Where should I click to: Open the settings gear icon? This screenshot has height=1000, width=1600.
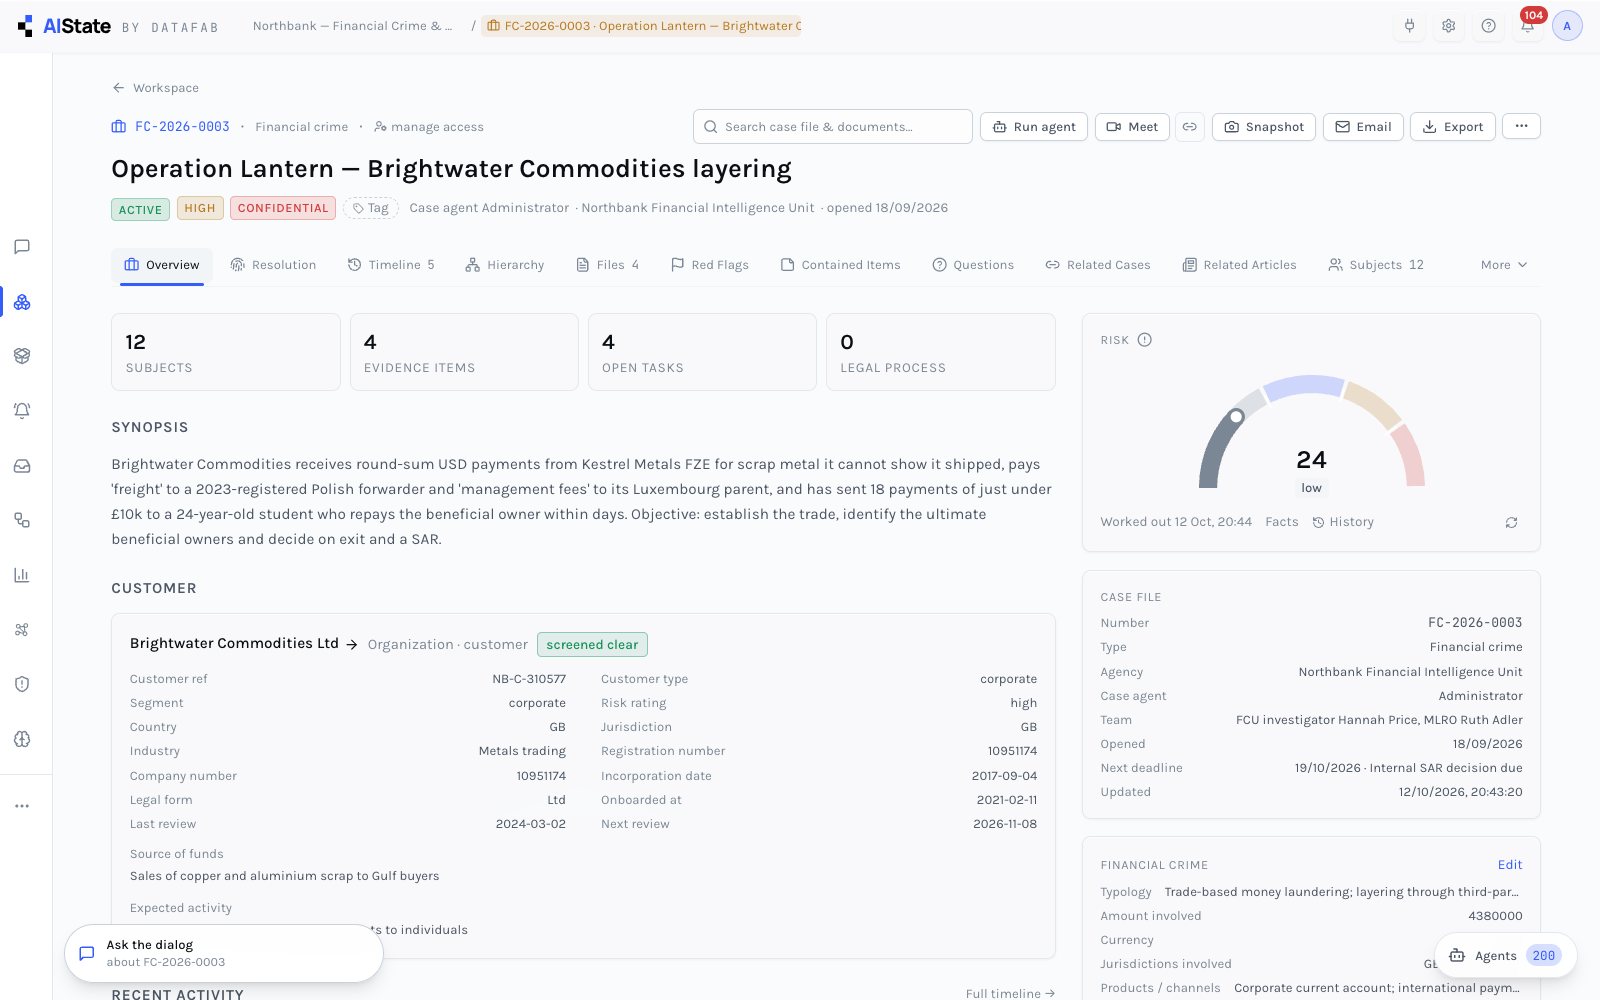coord(1448,26)
